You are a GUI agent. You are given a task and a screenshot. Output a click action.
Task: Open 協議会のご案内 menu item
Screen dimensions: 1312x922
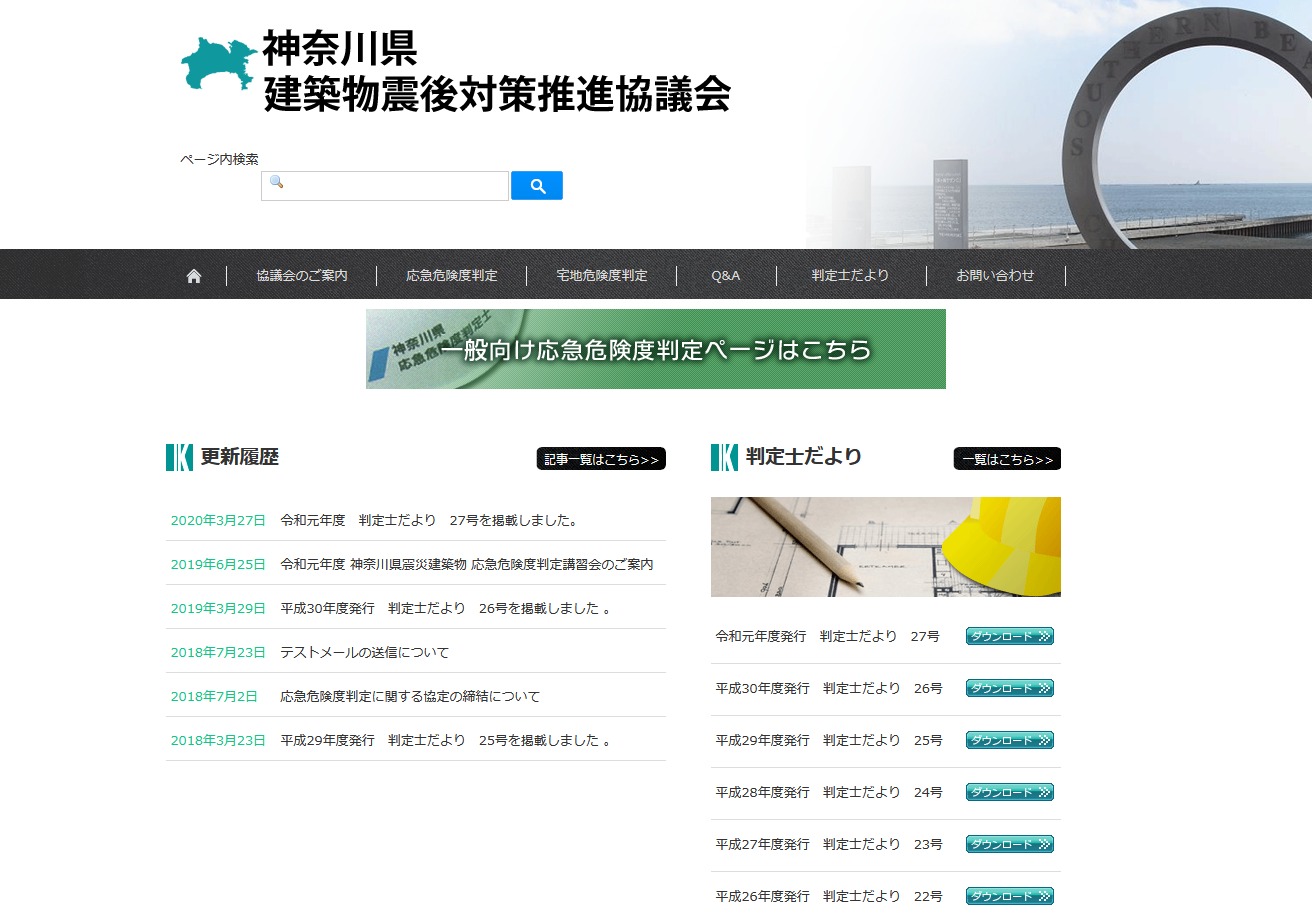(302, 276)
